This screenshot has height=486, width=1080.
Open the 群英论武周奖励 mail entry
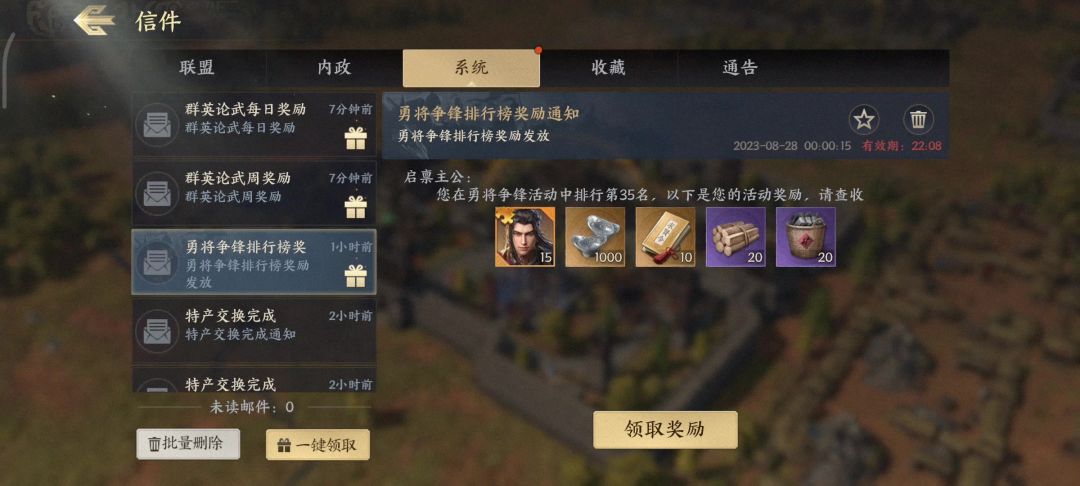coord(254,193)
